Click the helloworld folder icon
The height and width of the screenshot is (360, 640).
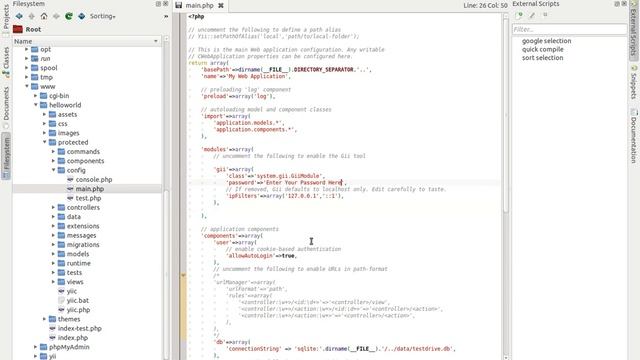click(x=44, y=105)
